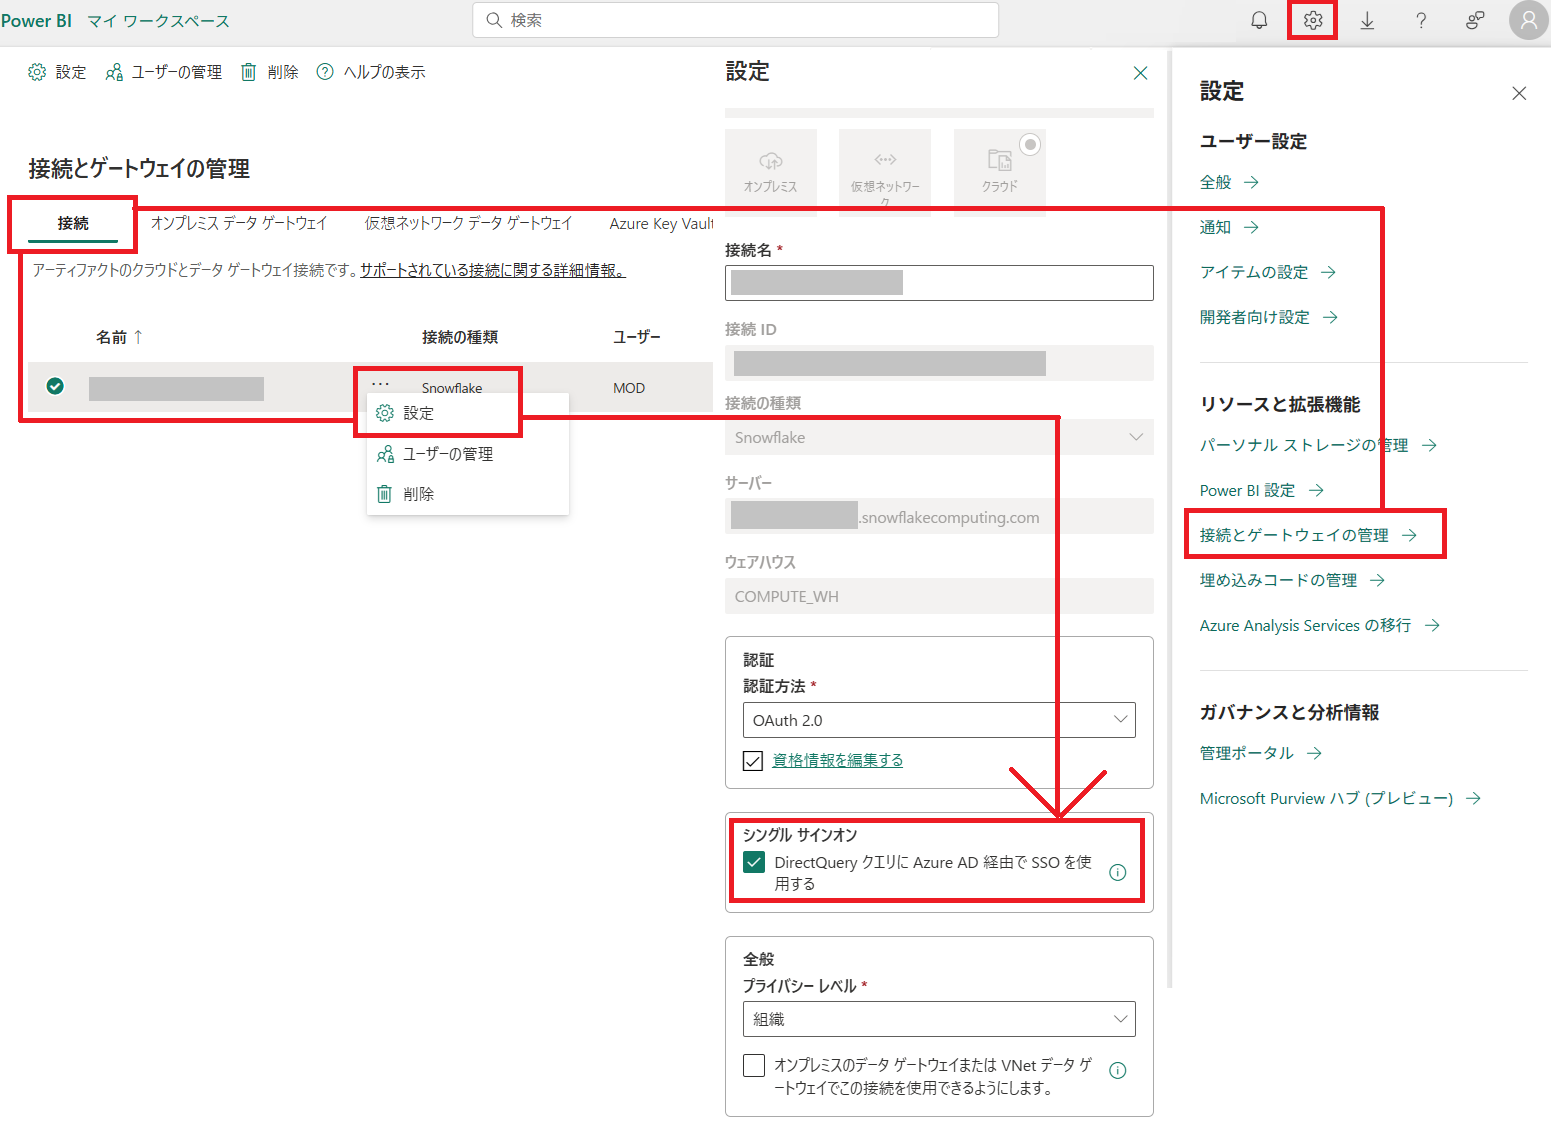Click toolbar ユーザーの管理 people icon
1551x1124 pixels.
tap(114, 72)
